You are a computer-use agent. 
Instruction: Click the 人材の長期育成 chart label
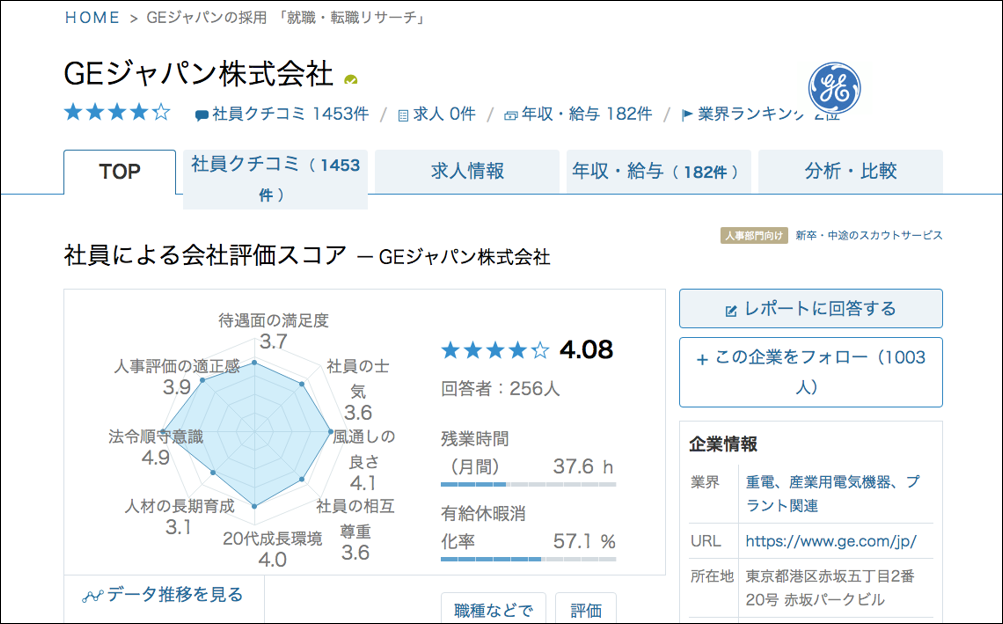coord(180,506)
